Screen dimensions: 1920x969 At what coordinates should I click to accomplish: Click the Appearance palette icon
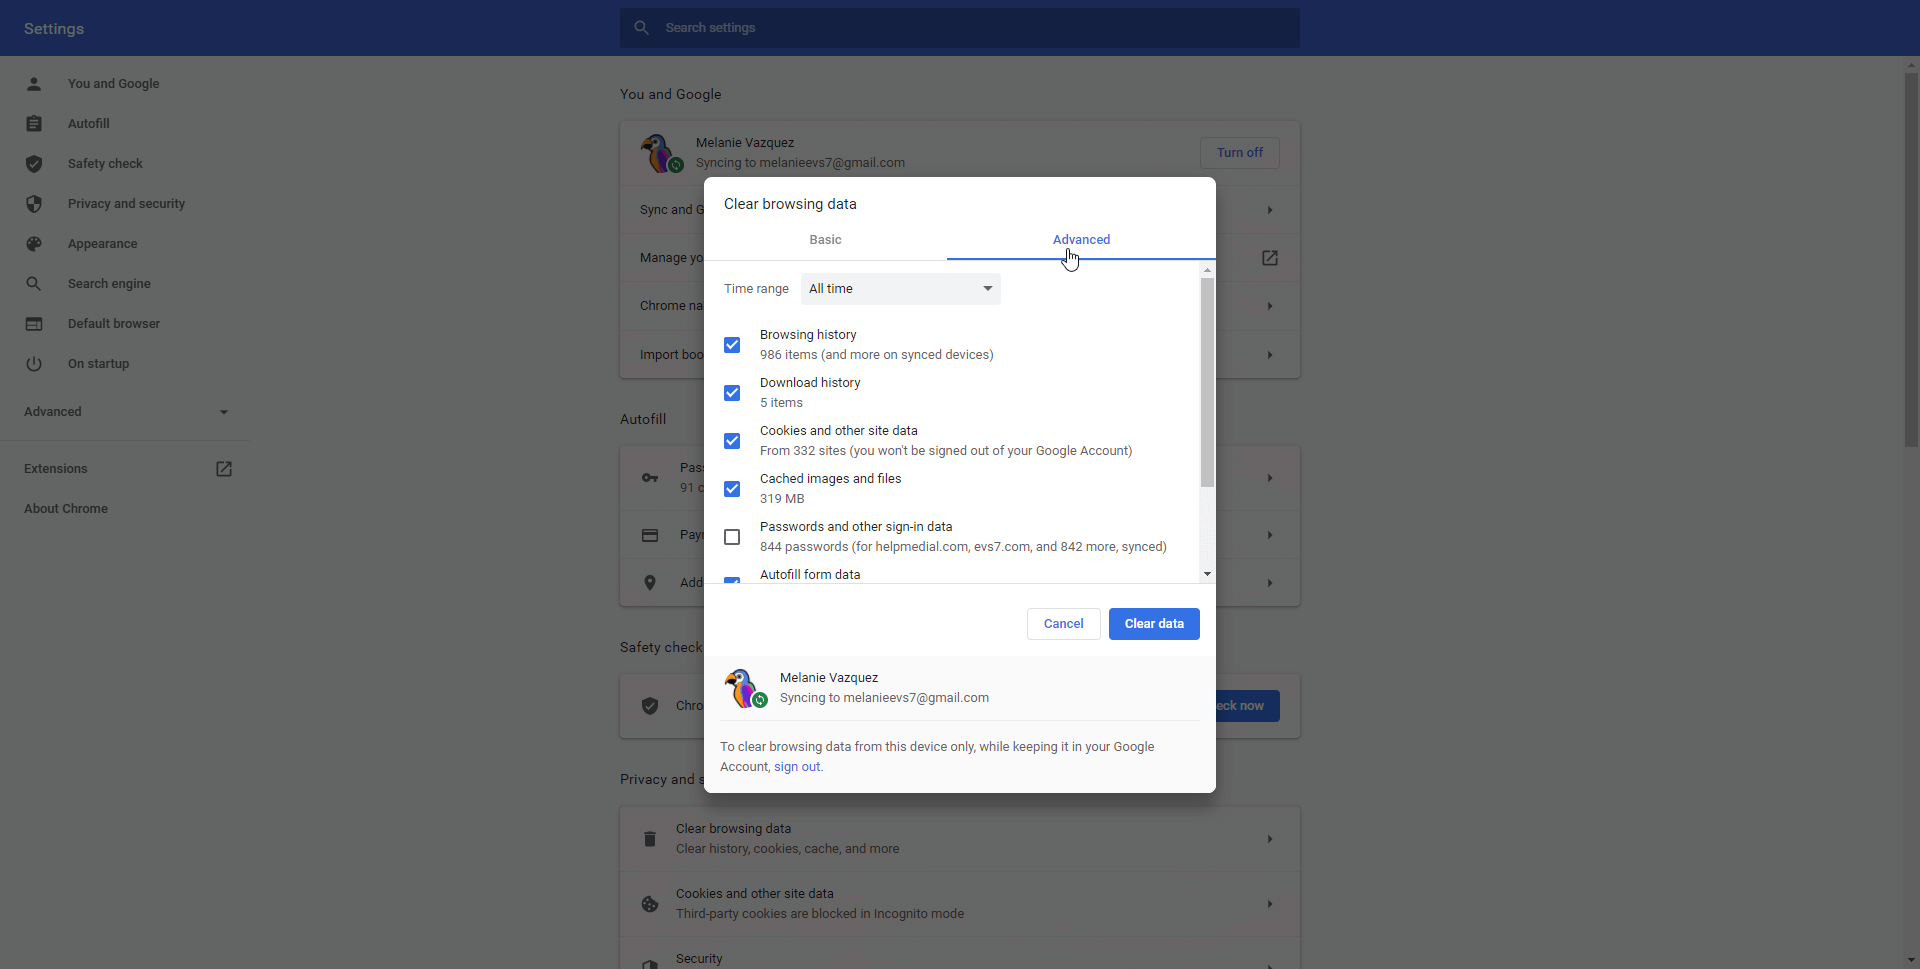pyautogui.click(x=34, y=244)
